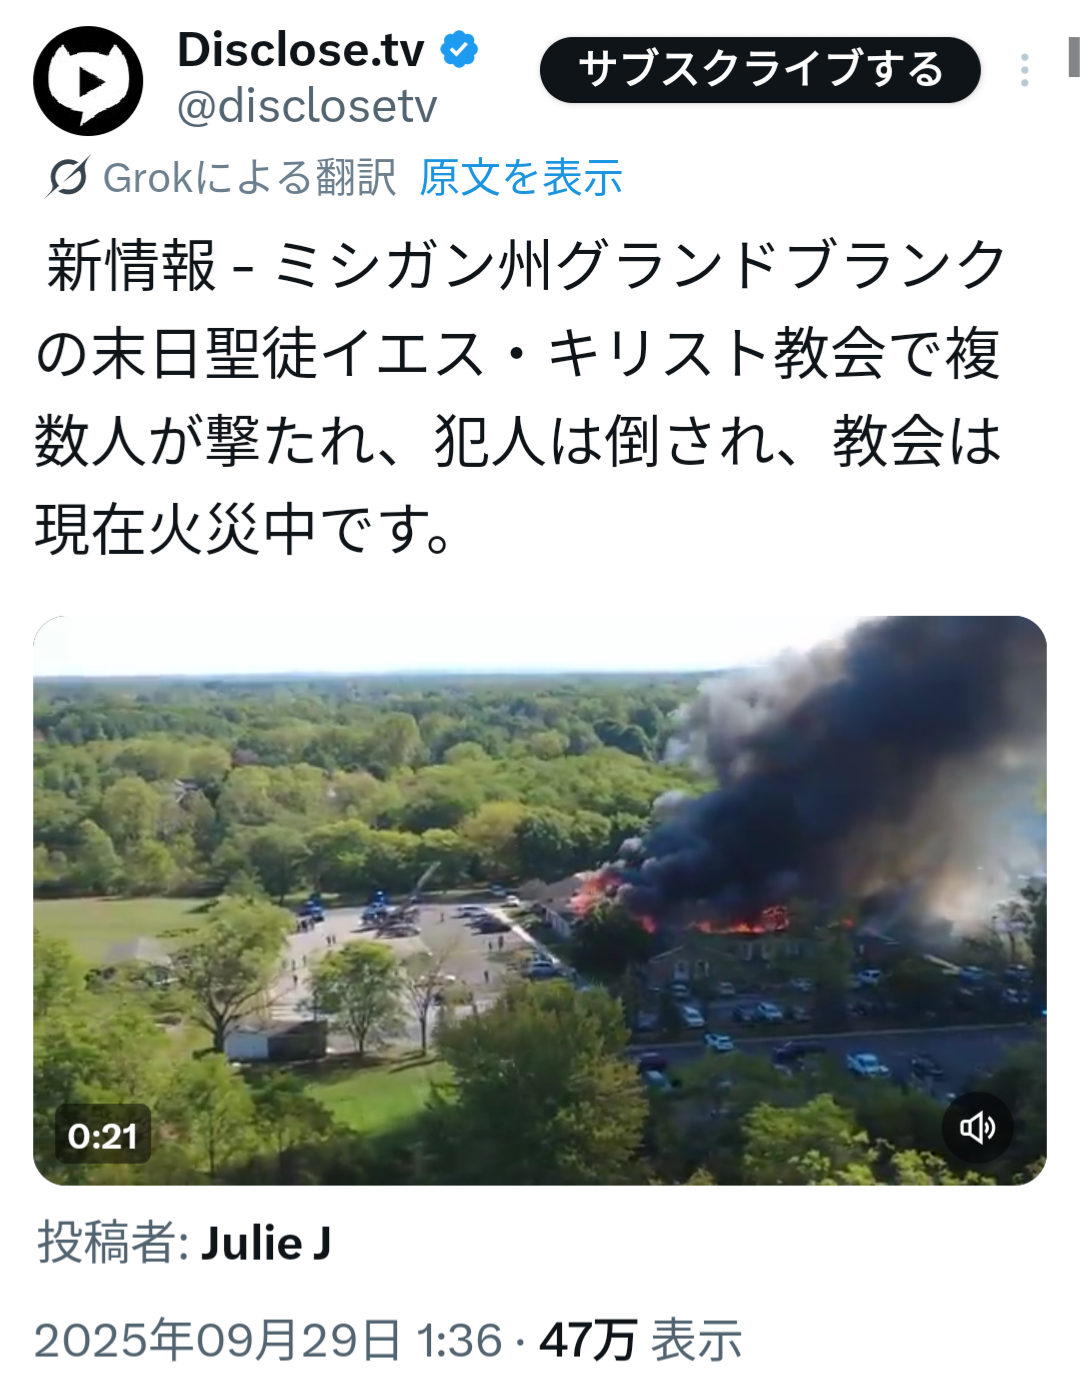Tap the 投稿者 label under the video
Screen dimensions: 1080x1385
pyautogui.click(x=113, y=1244)
